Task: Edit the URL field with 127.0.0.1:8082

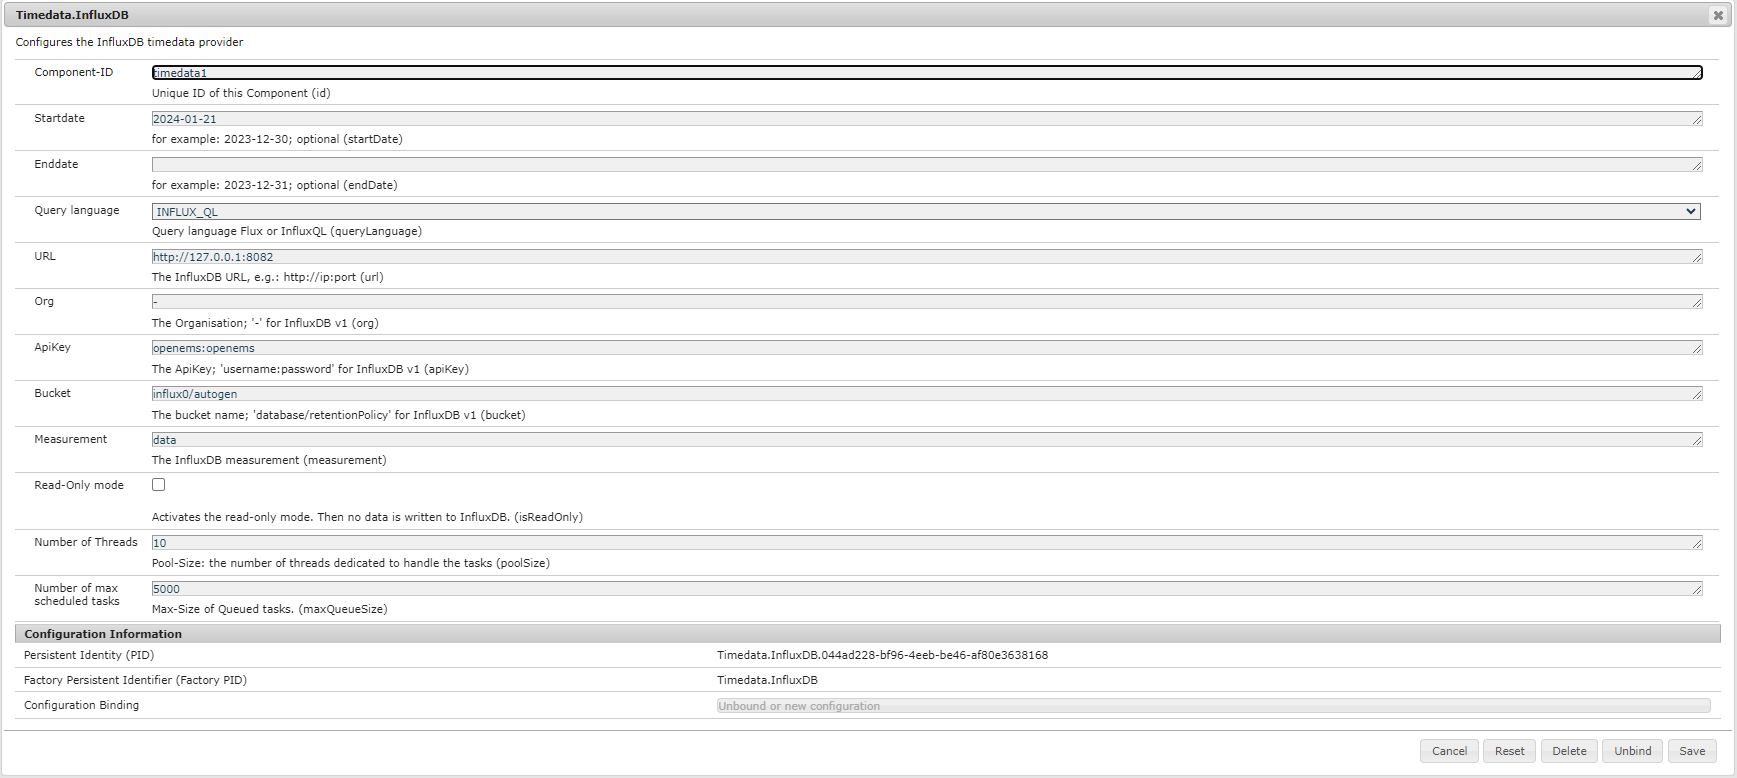Action: (927, 257)
